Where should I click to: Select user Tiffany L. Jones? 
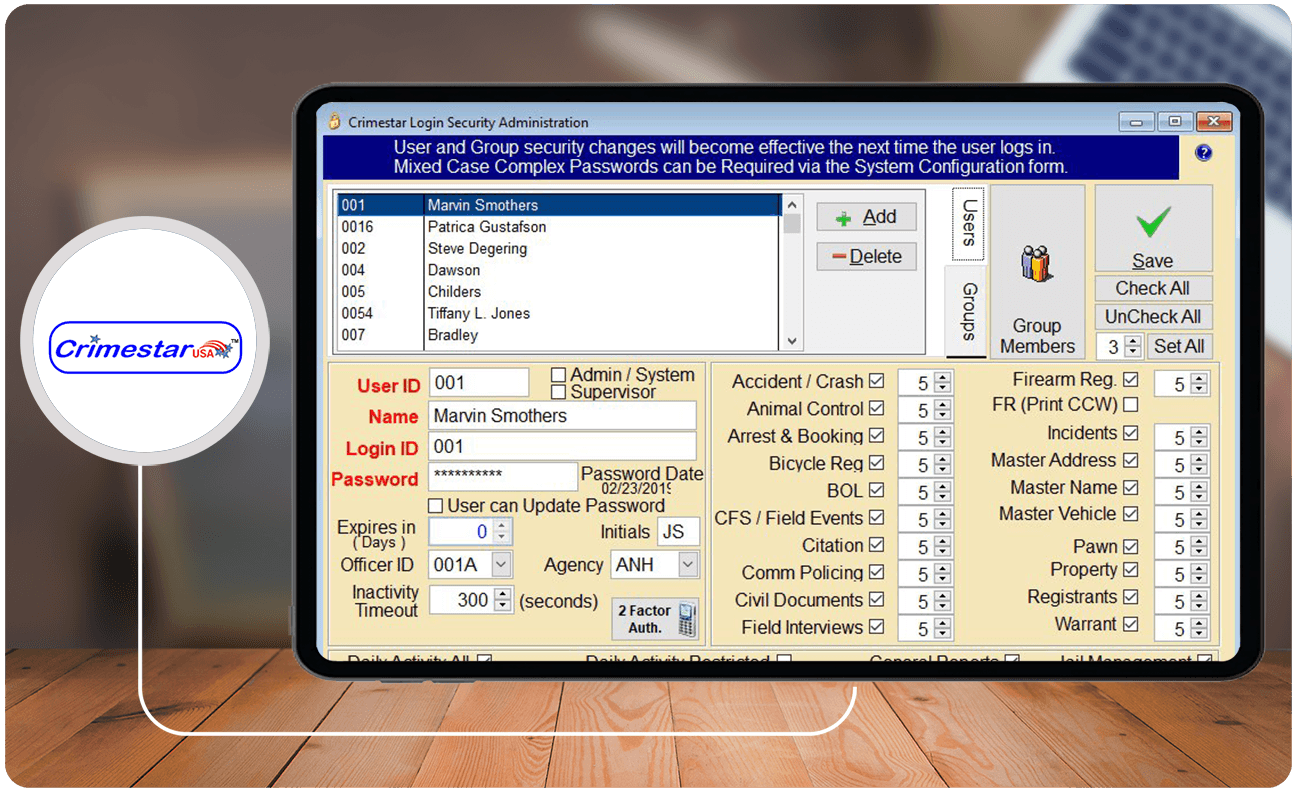point(558,314)
